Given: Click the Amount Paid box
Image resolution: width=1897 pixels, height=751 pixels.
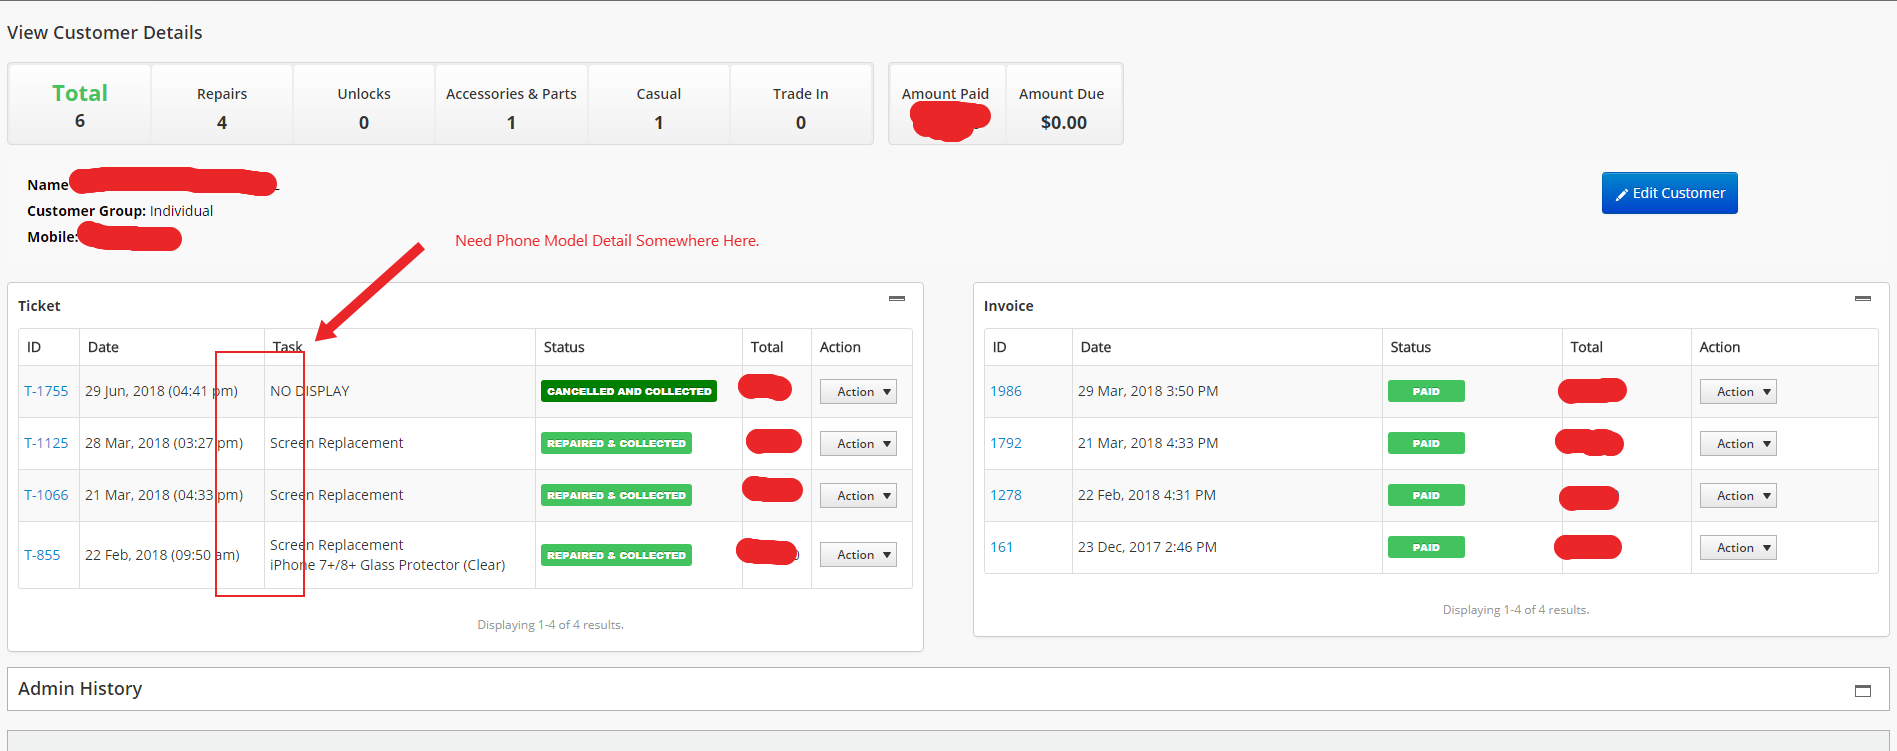Looking at the screenshot, I should [x=946, y=105].
